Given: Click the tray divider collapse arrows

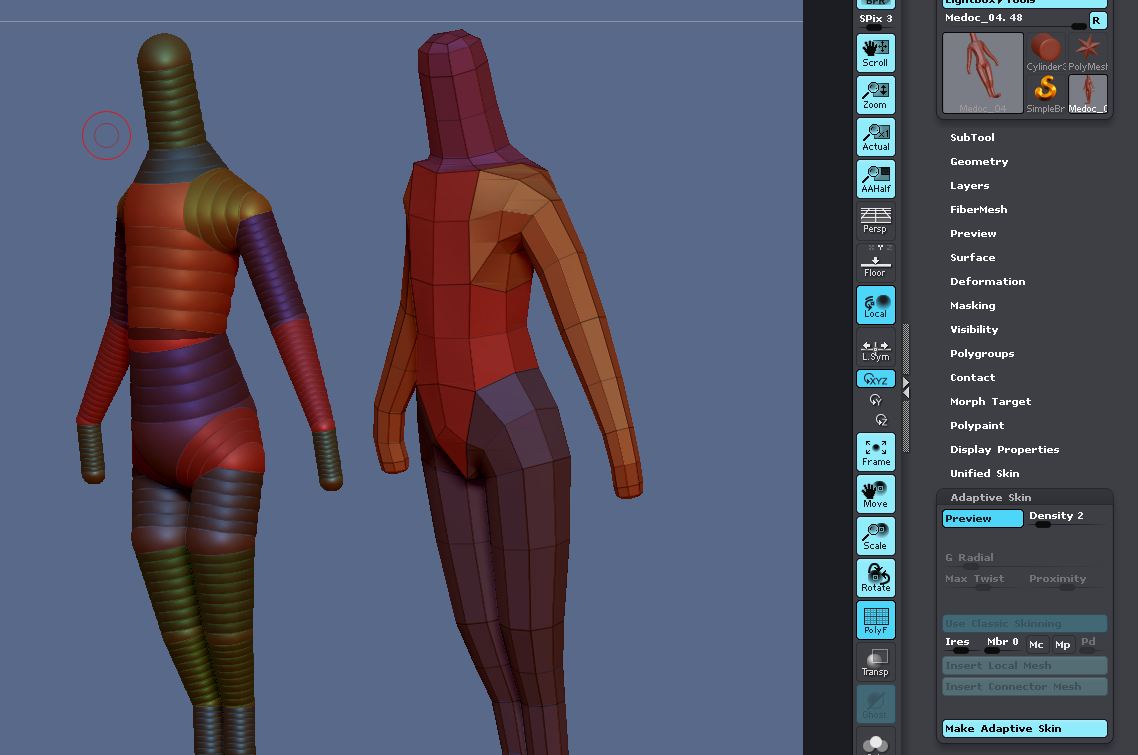Looking at the screenshot, I should point(906,388).
